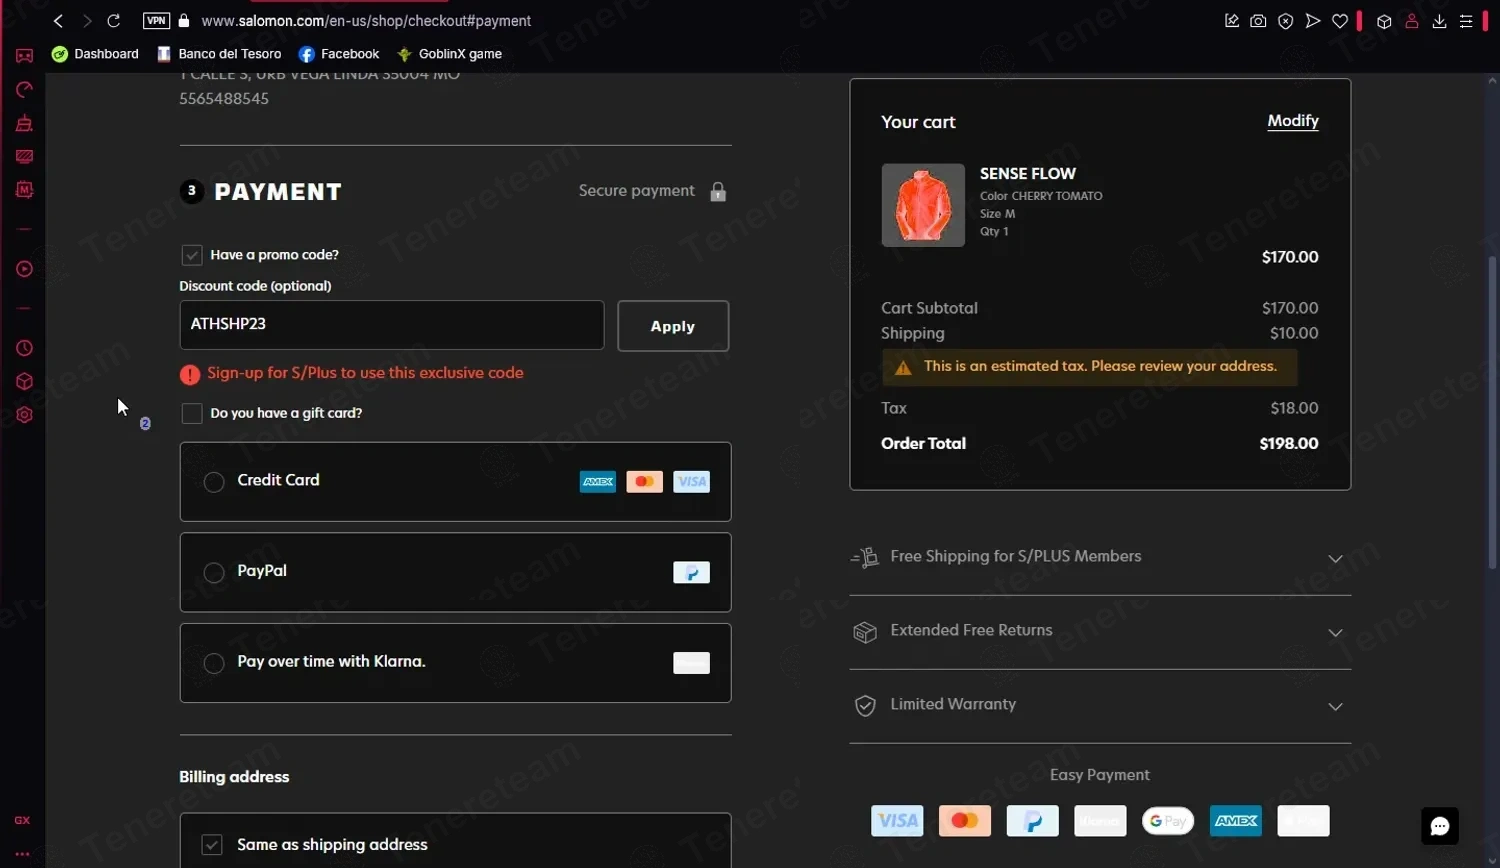Click the Apply discount code button
1500x868 pixels.
pyautogui.click(x=673, y=326)
